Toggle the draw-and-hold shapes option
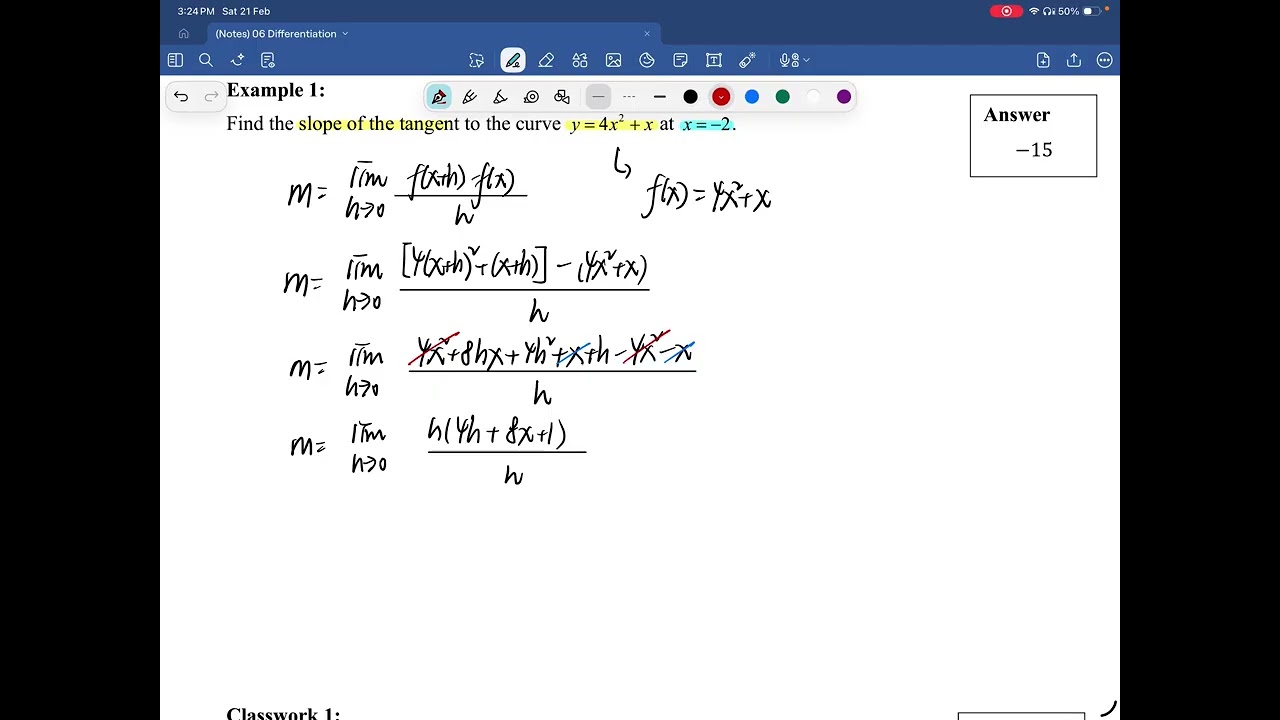 click(x=562, y=97)
